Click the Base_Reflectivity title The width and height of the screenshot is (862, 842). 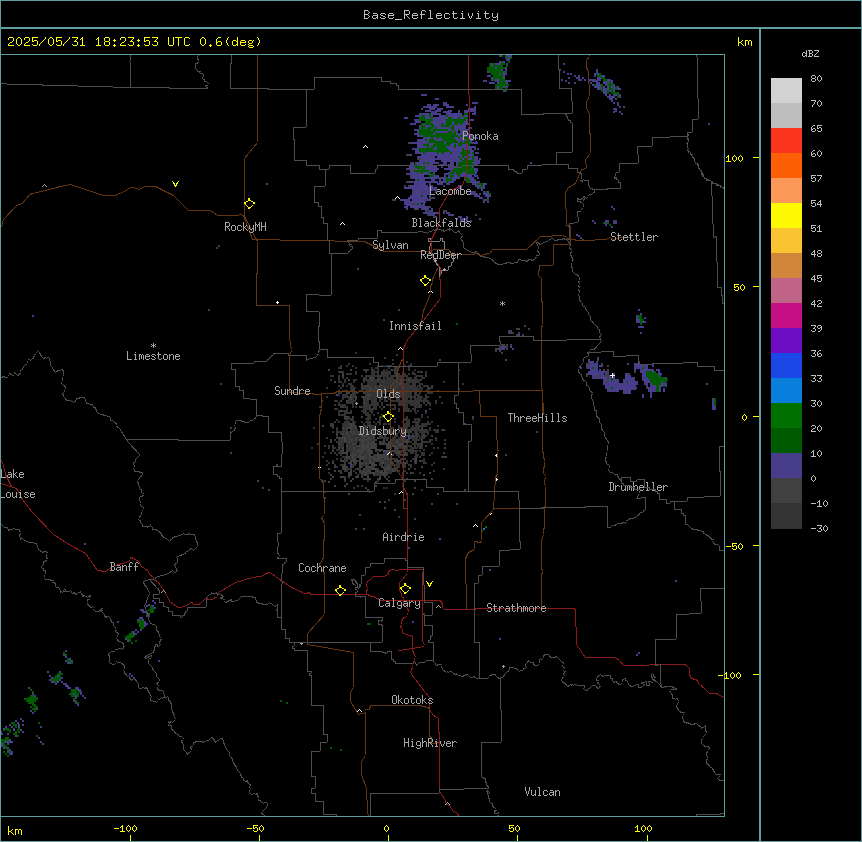point(431,15)
